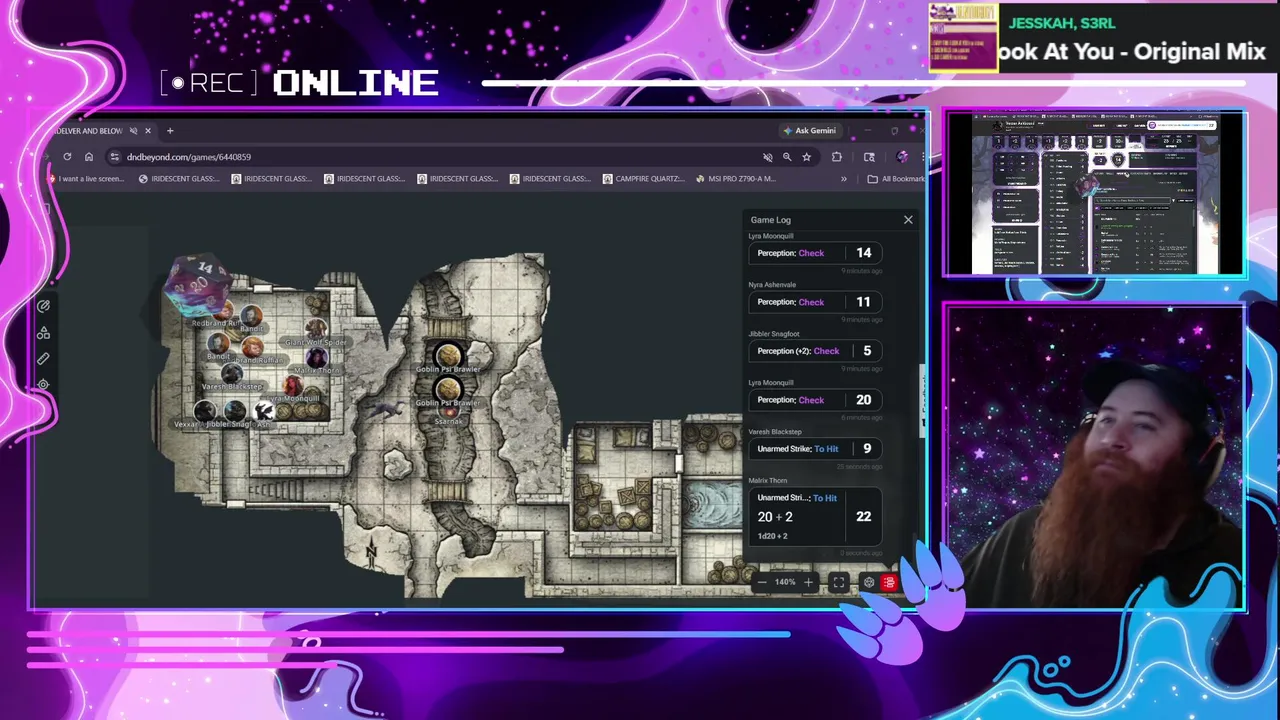Select the Ssarnak token
Screen dimensions: 1280x720
[448, 413]
